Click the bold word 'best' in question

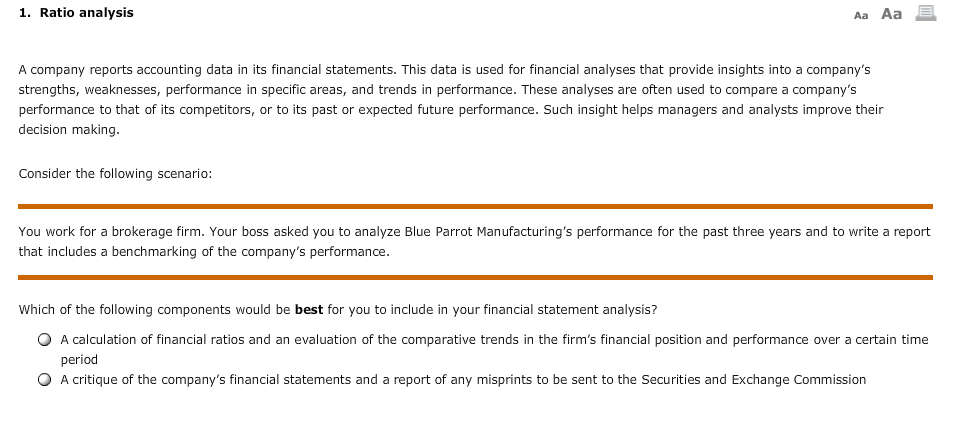pyautogui.click(x=309, y=309)
